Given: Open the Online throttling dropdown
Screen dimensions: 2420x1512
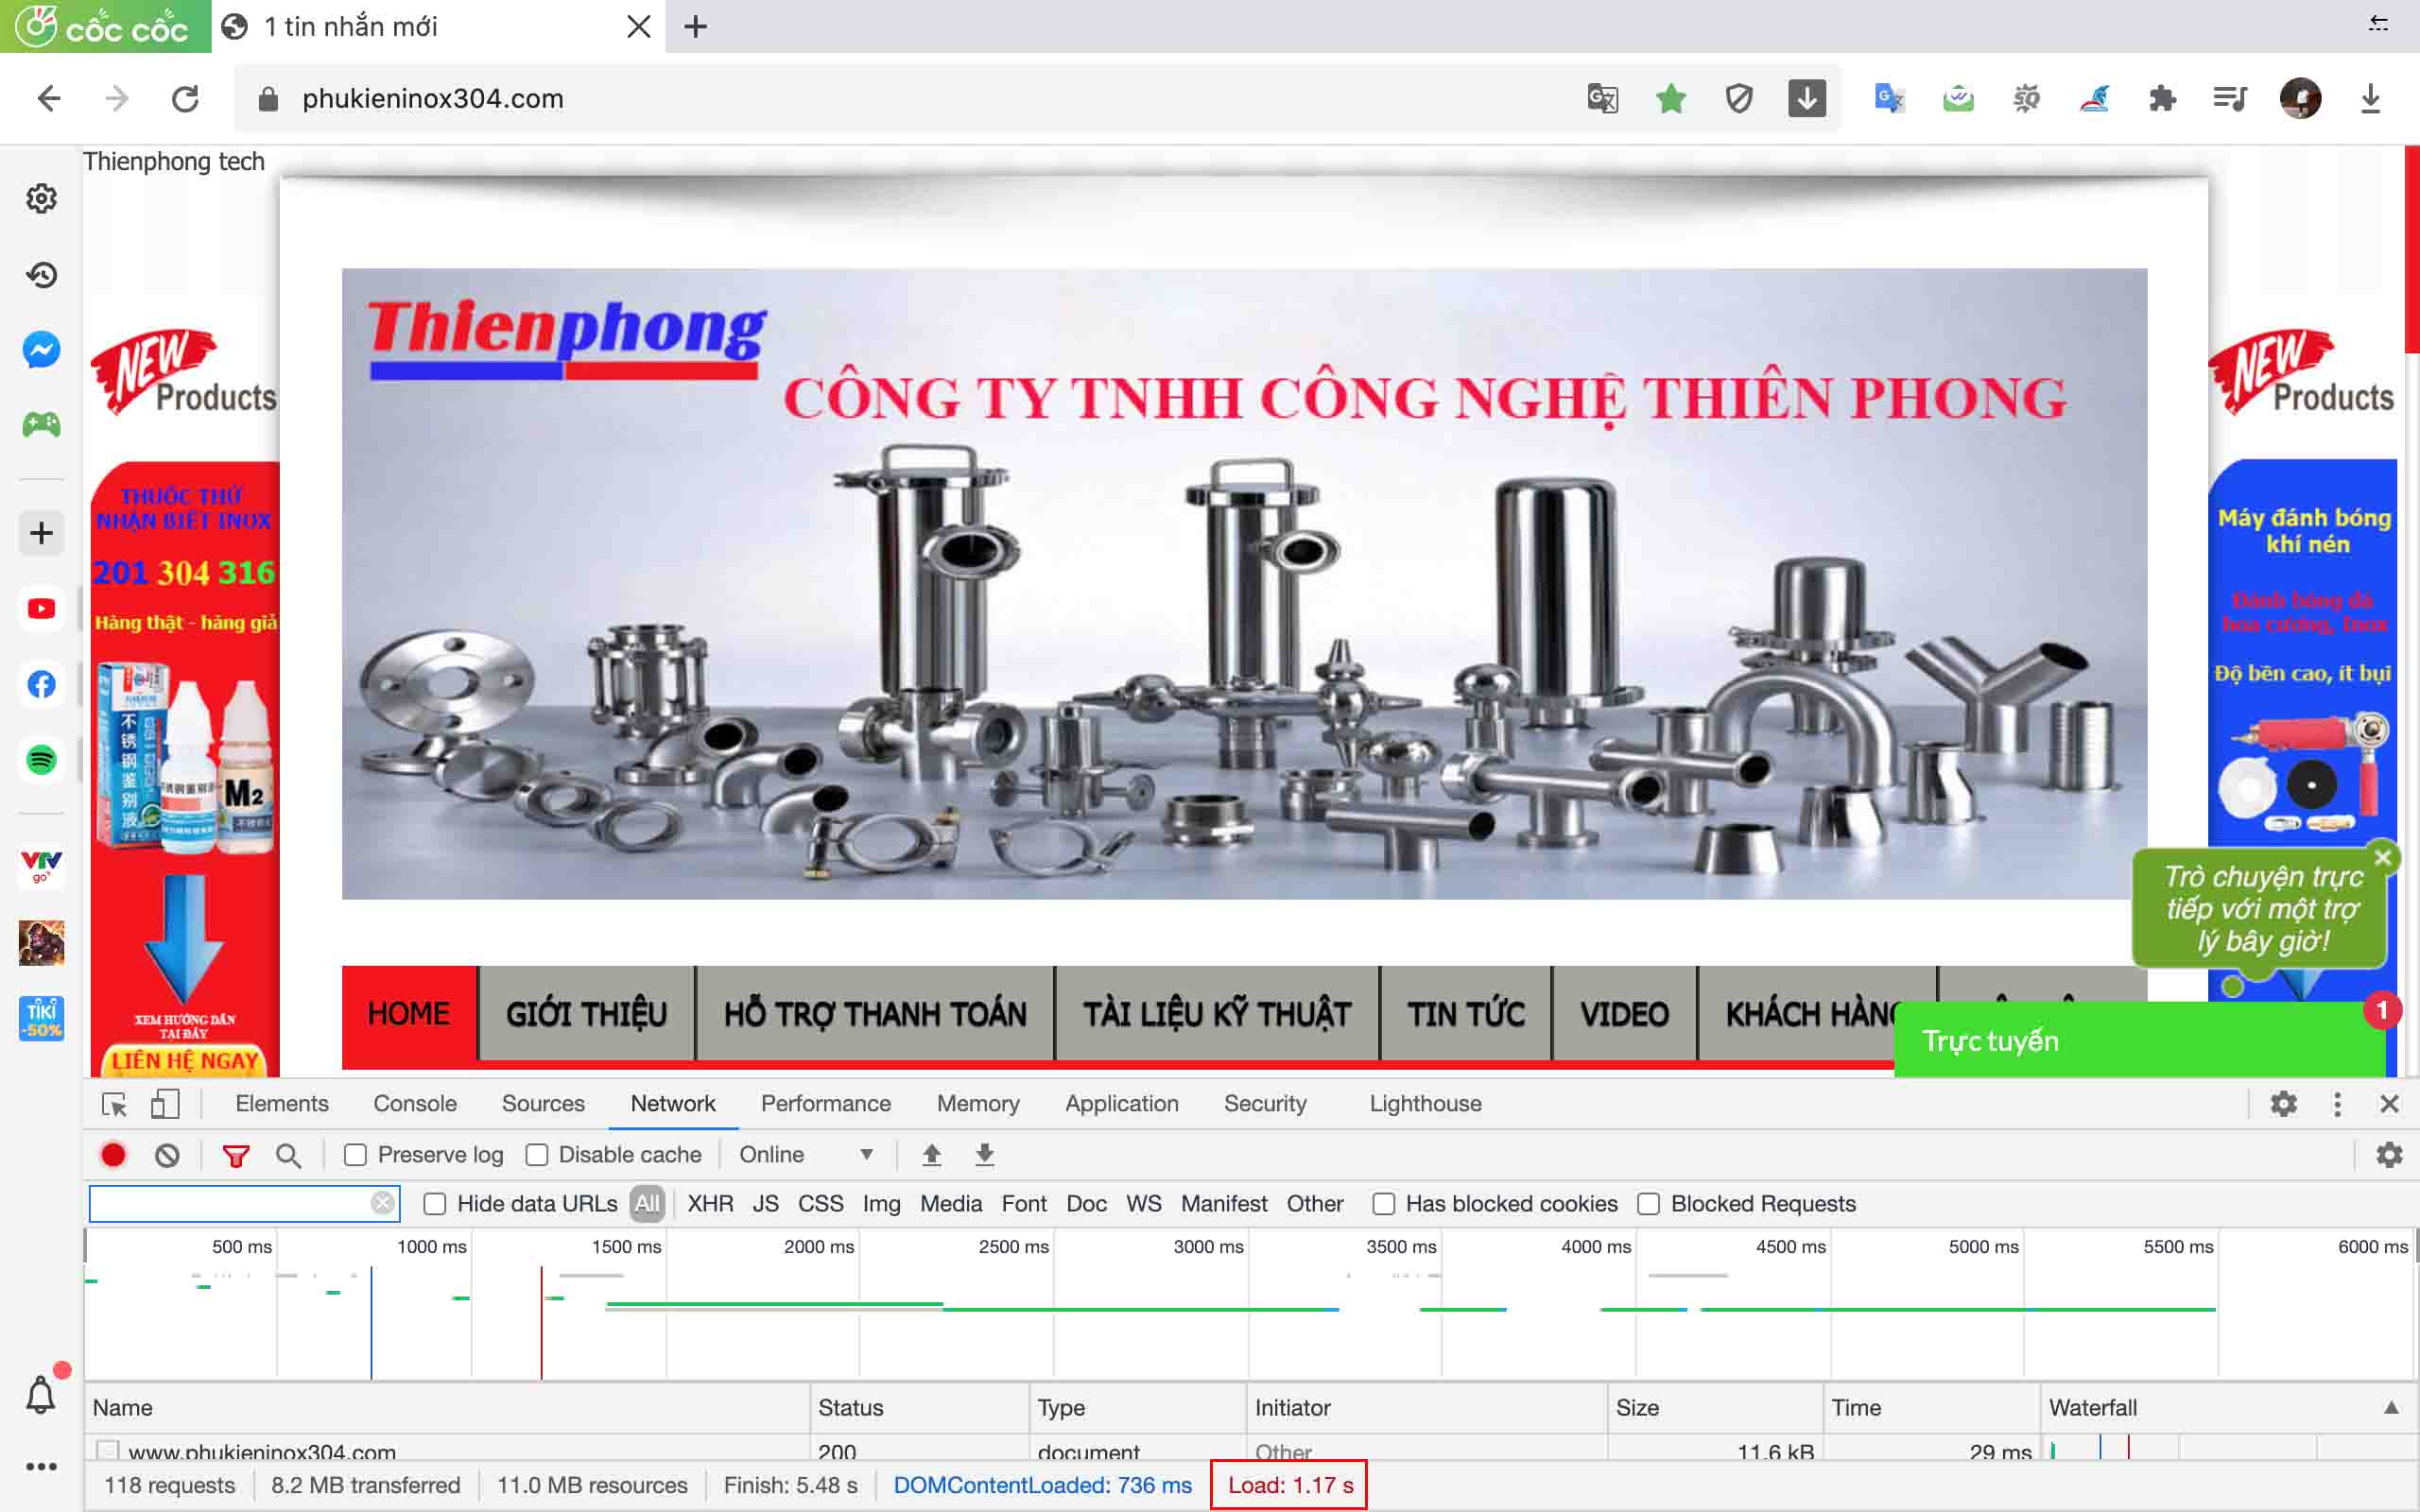Looking at the screenshot, I should point(806,1155).
